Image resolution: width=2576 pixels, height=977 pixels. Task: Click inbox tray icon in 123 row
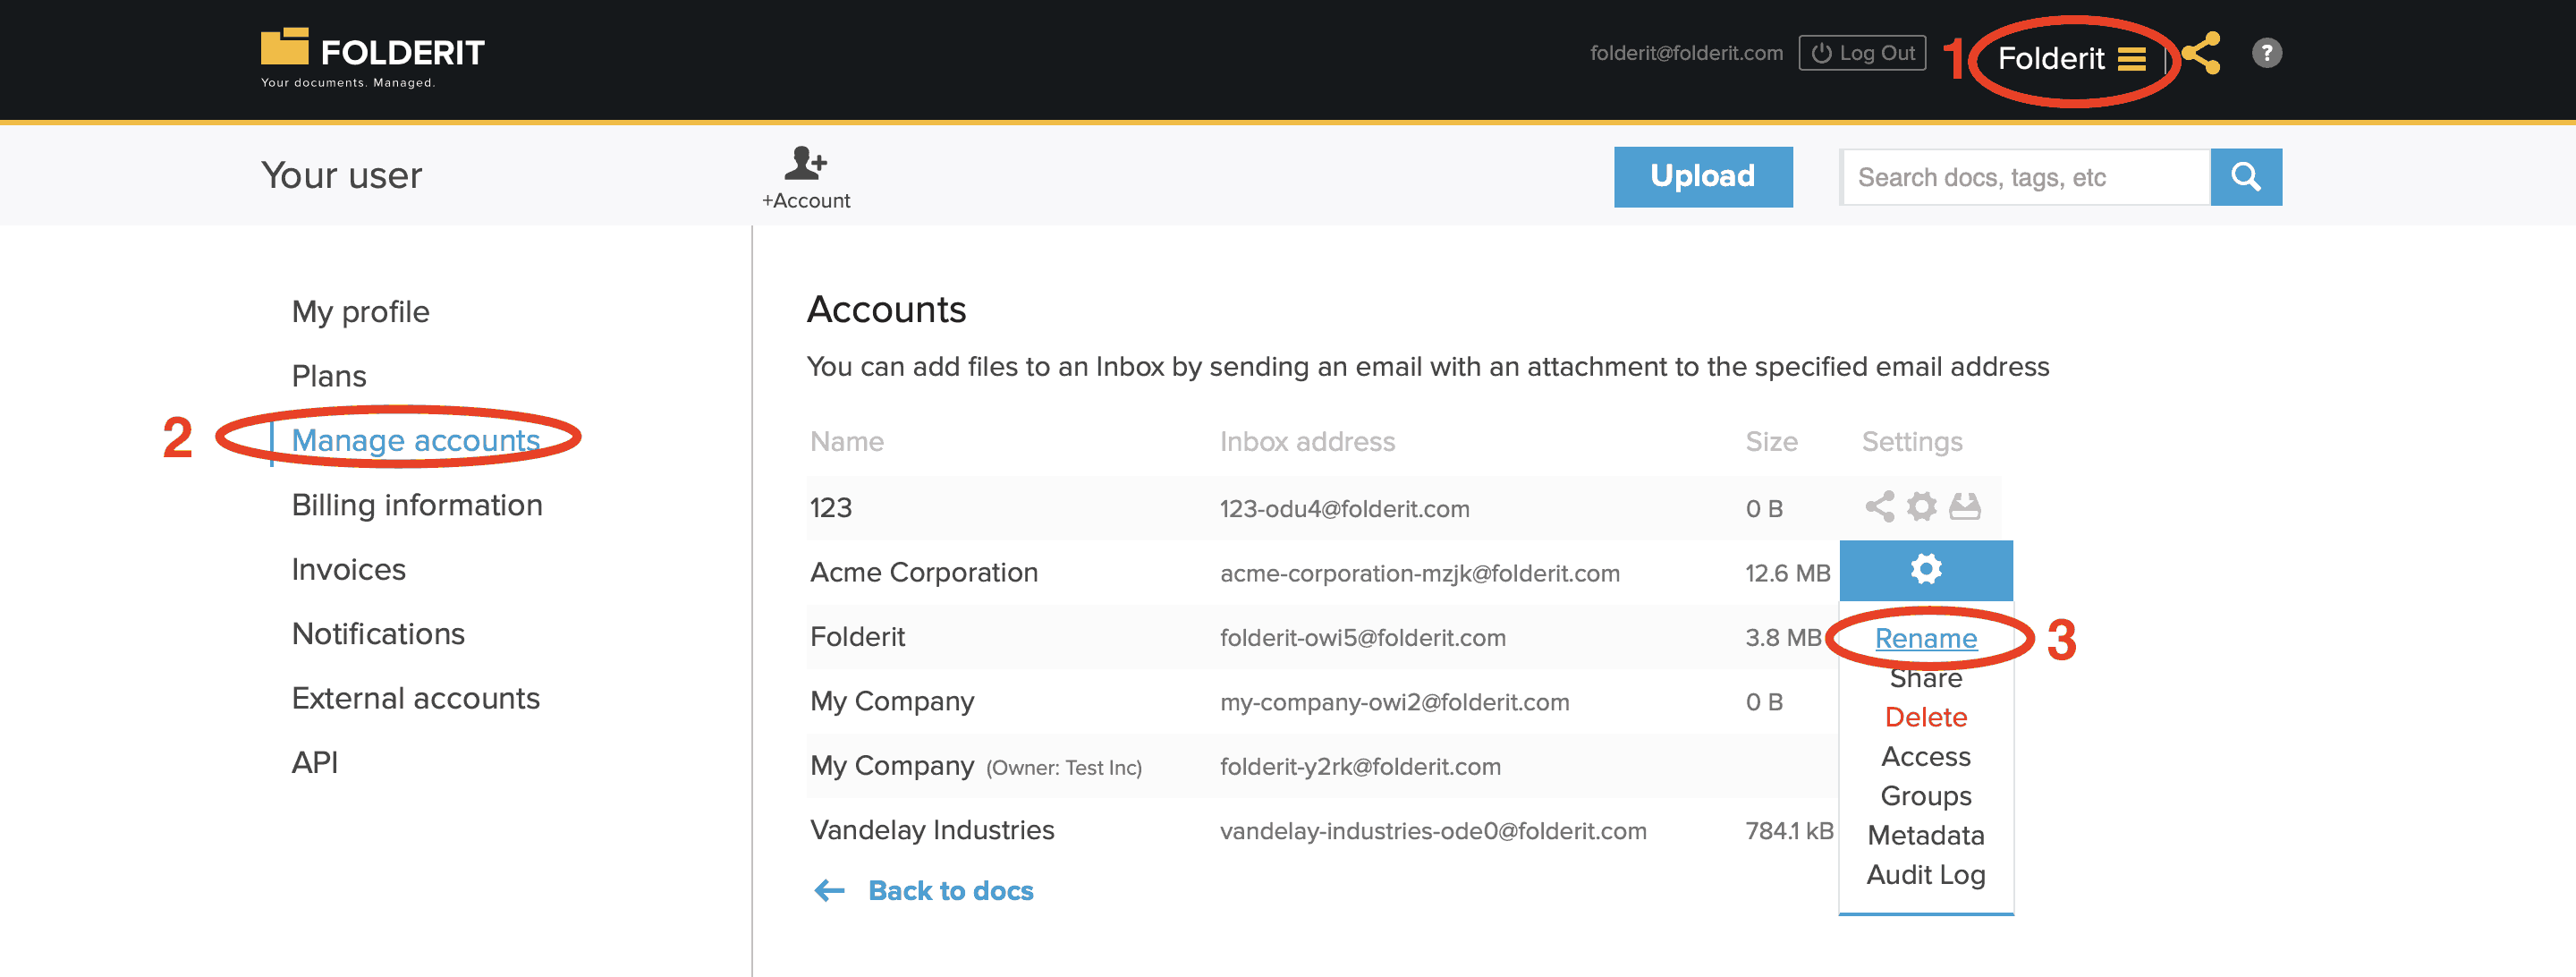pos(1964,507)
